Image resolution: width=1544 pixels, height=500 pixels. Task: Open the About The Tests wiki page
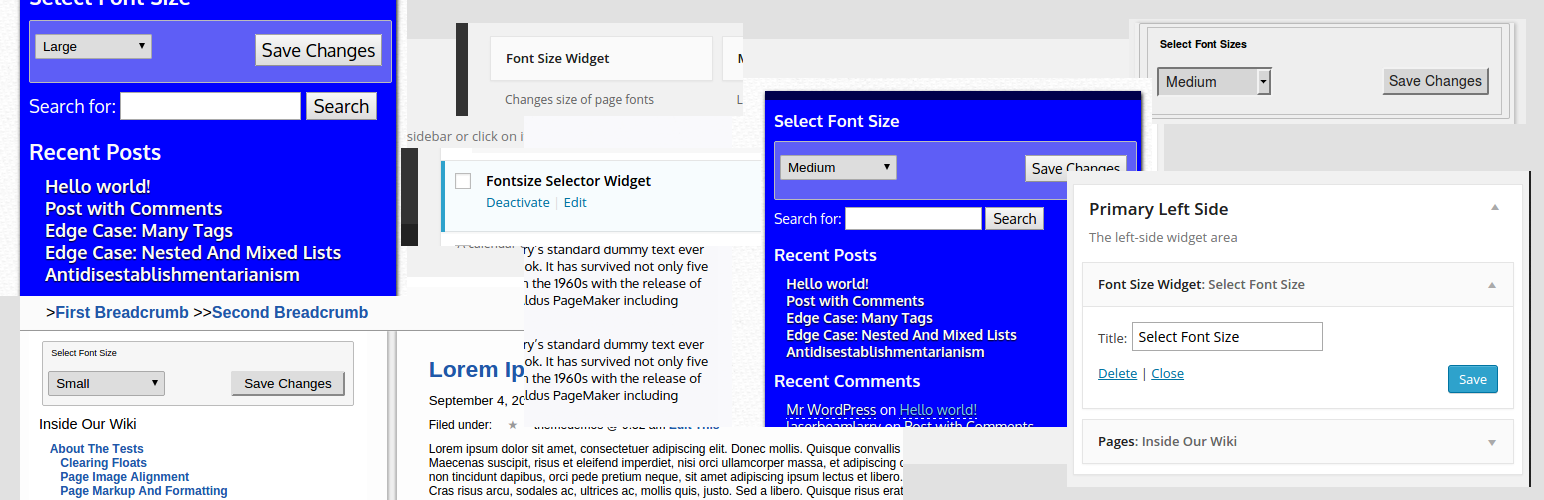97,449
